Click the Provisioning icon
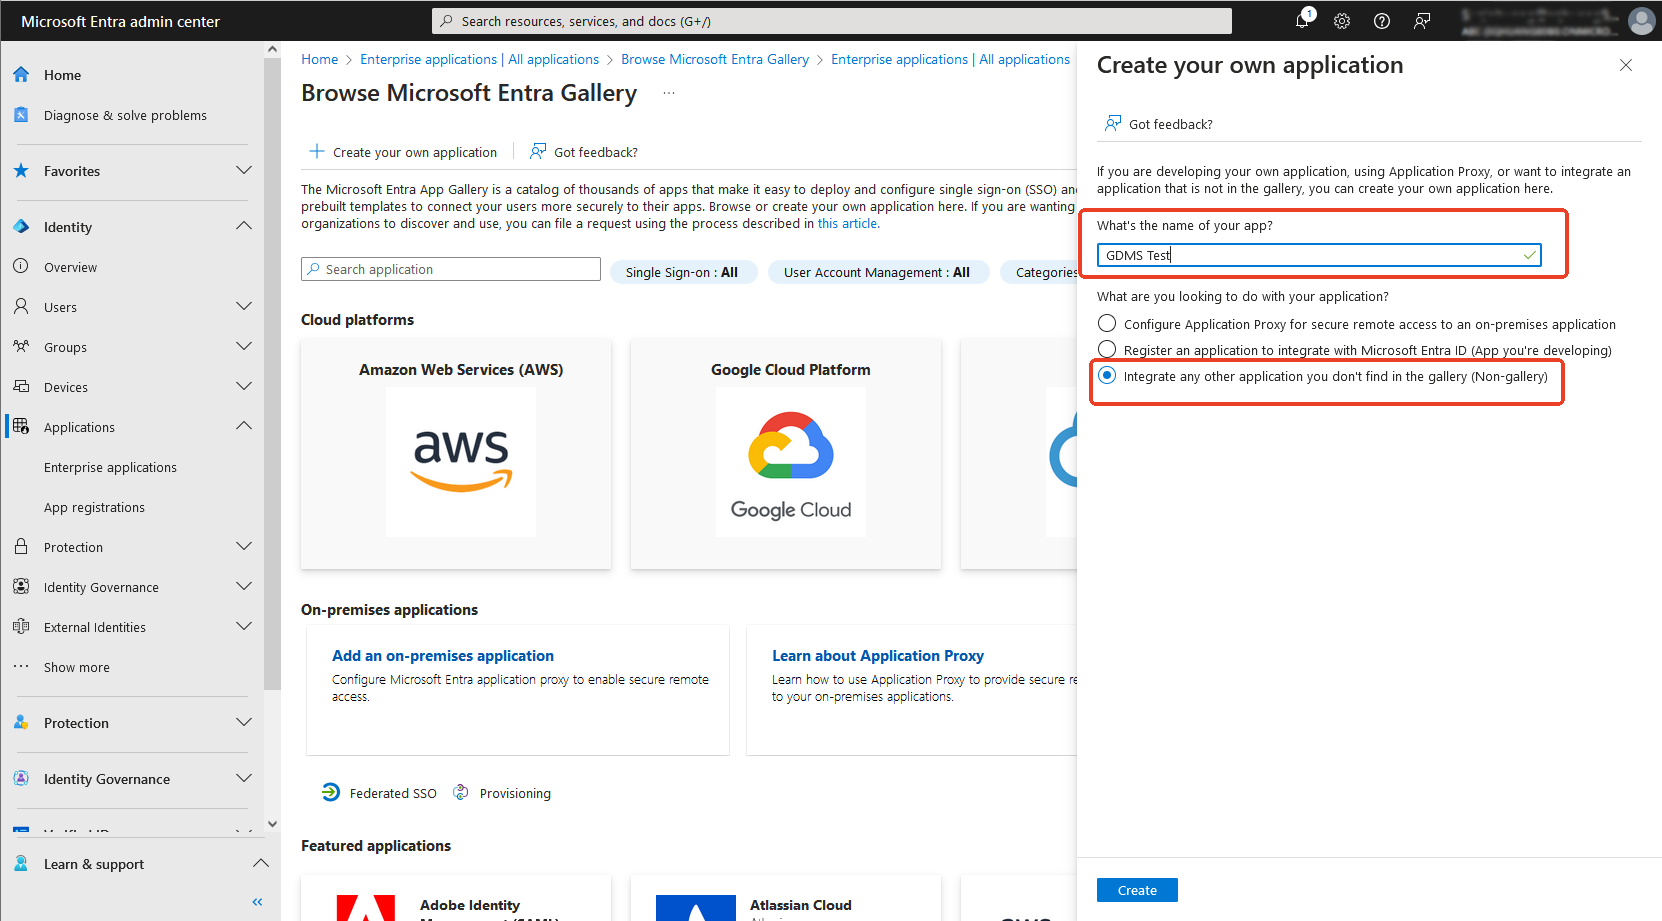 click(461, 793)
